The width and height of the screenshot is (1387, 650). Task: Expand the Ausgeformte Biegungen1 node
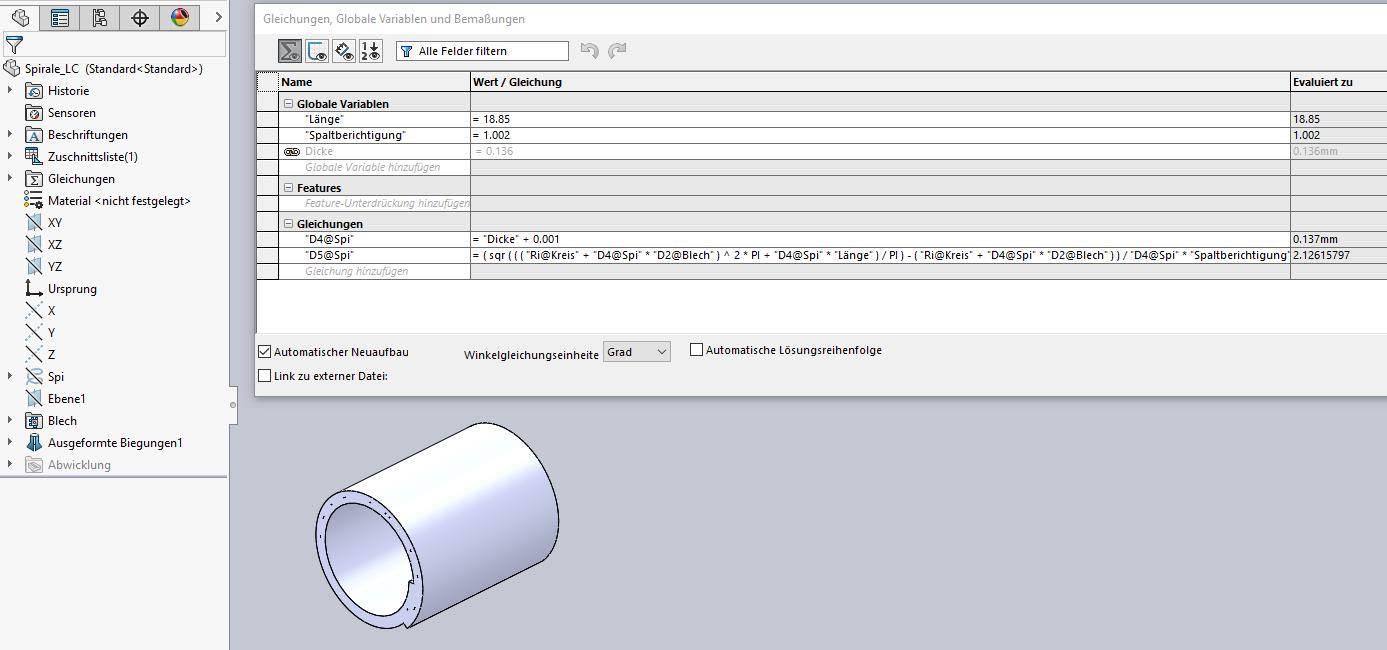(10, 443)
